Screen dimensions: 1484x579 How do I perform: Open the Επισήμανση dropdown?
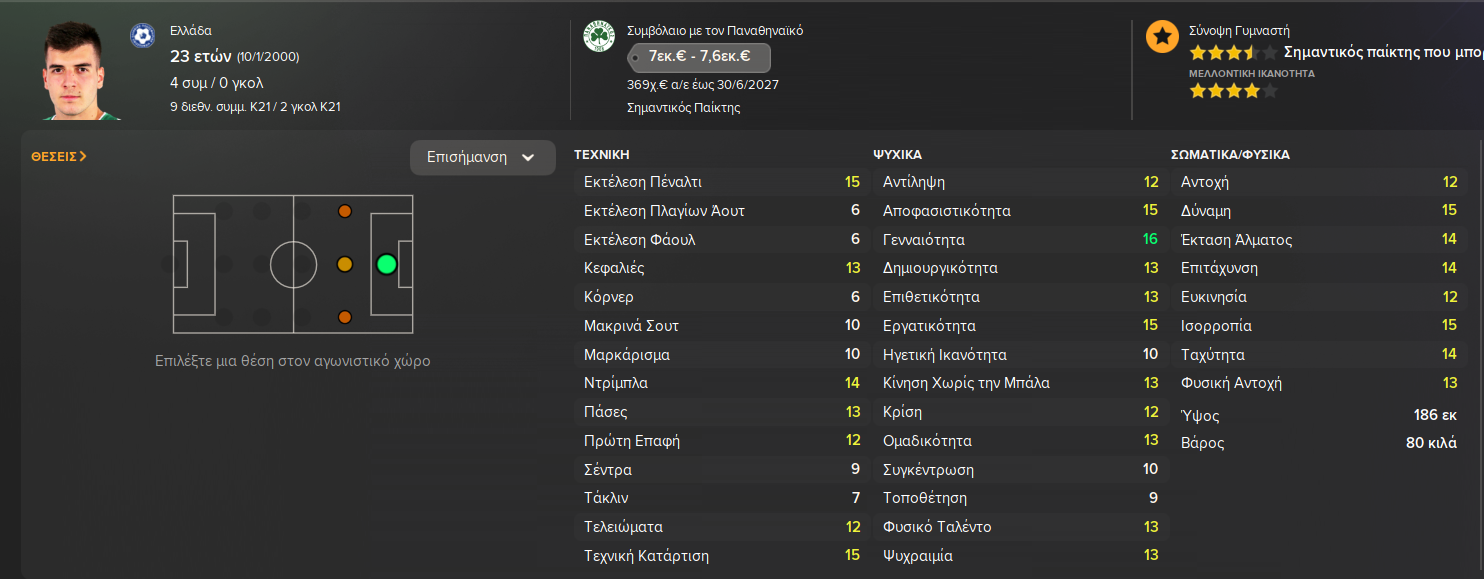click(482, 157)
